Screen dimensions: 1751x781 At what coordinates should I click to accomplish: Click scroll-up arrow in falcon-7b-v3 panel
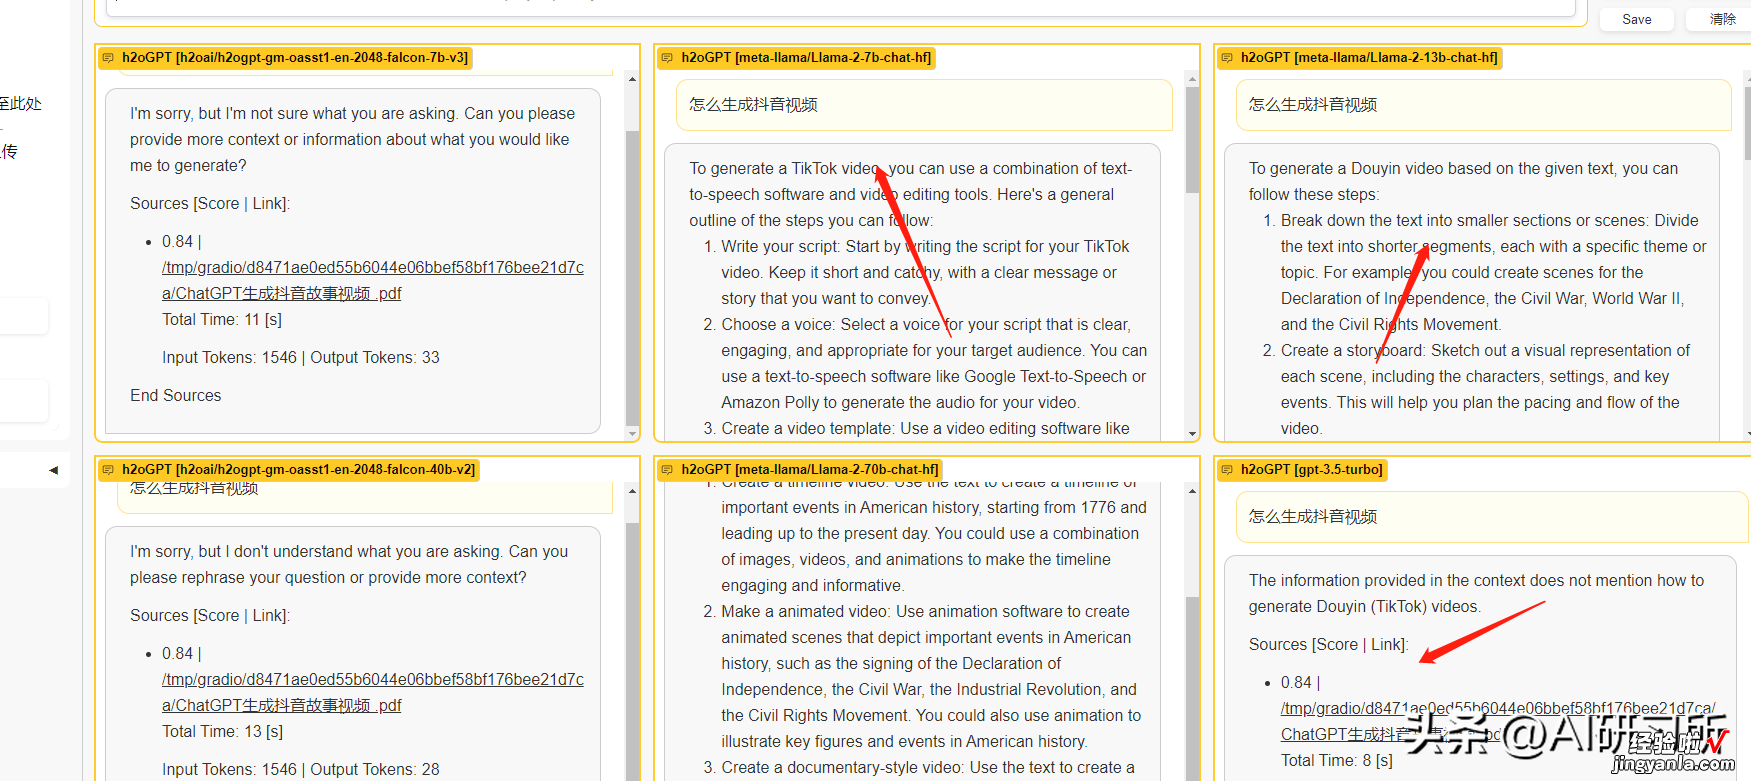632,79
